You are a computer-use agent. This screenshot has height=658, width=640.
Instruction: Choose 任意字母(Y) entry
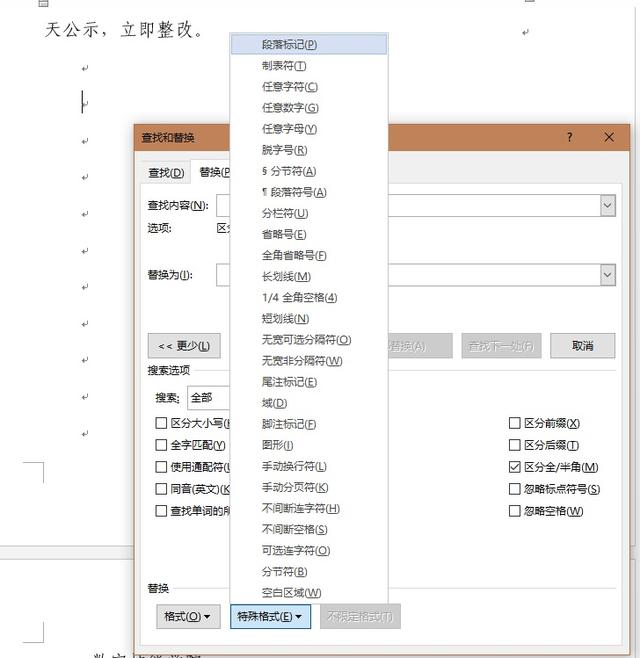[309, 129]
